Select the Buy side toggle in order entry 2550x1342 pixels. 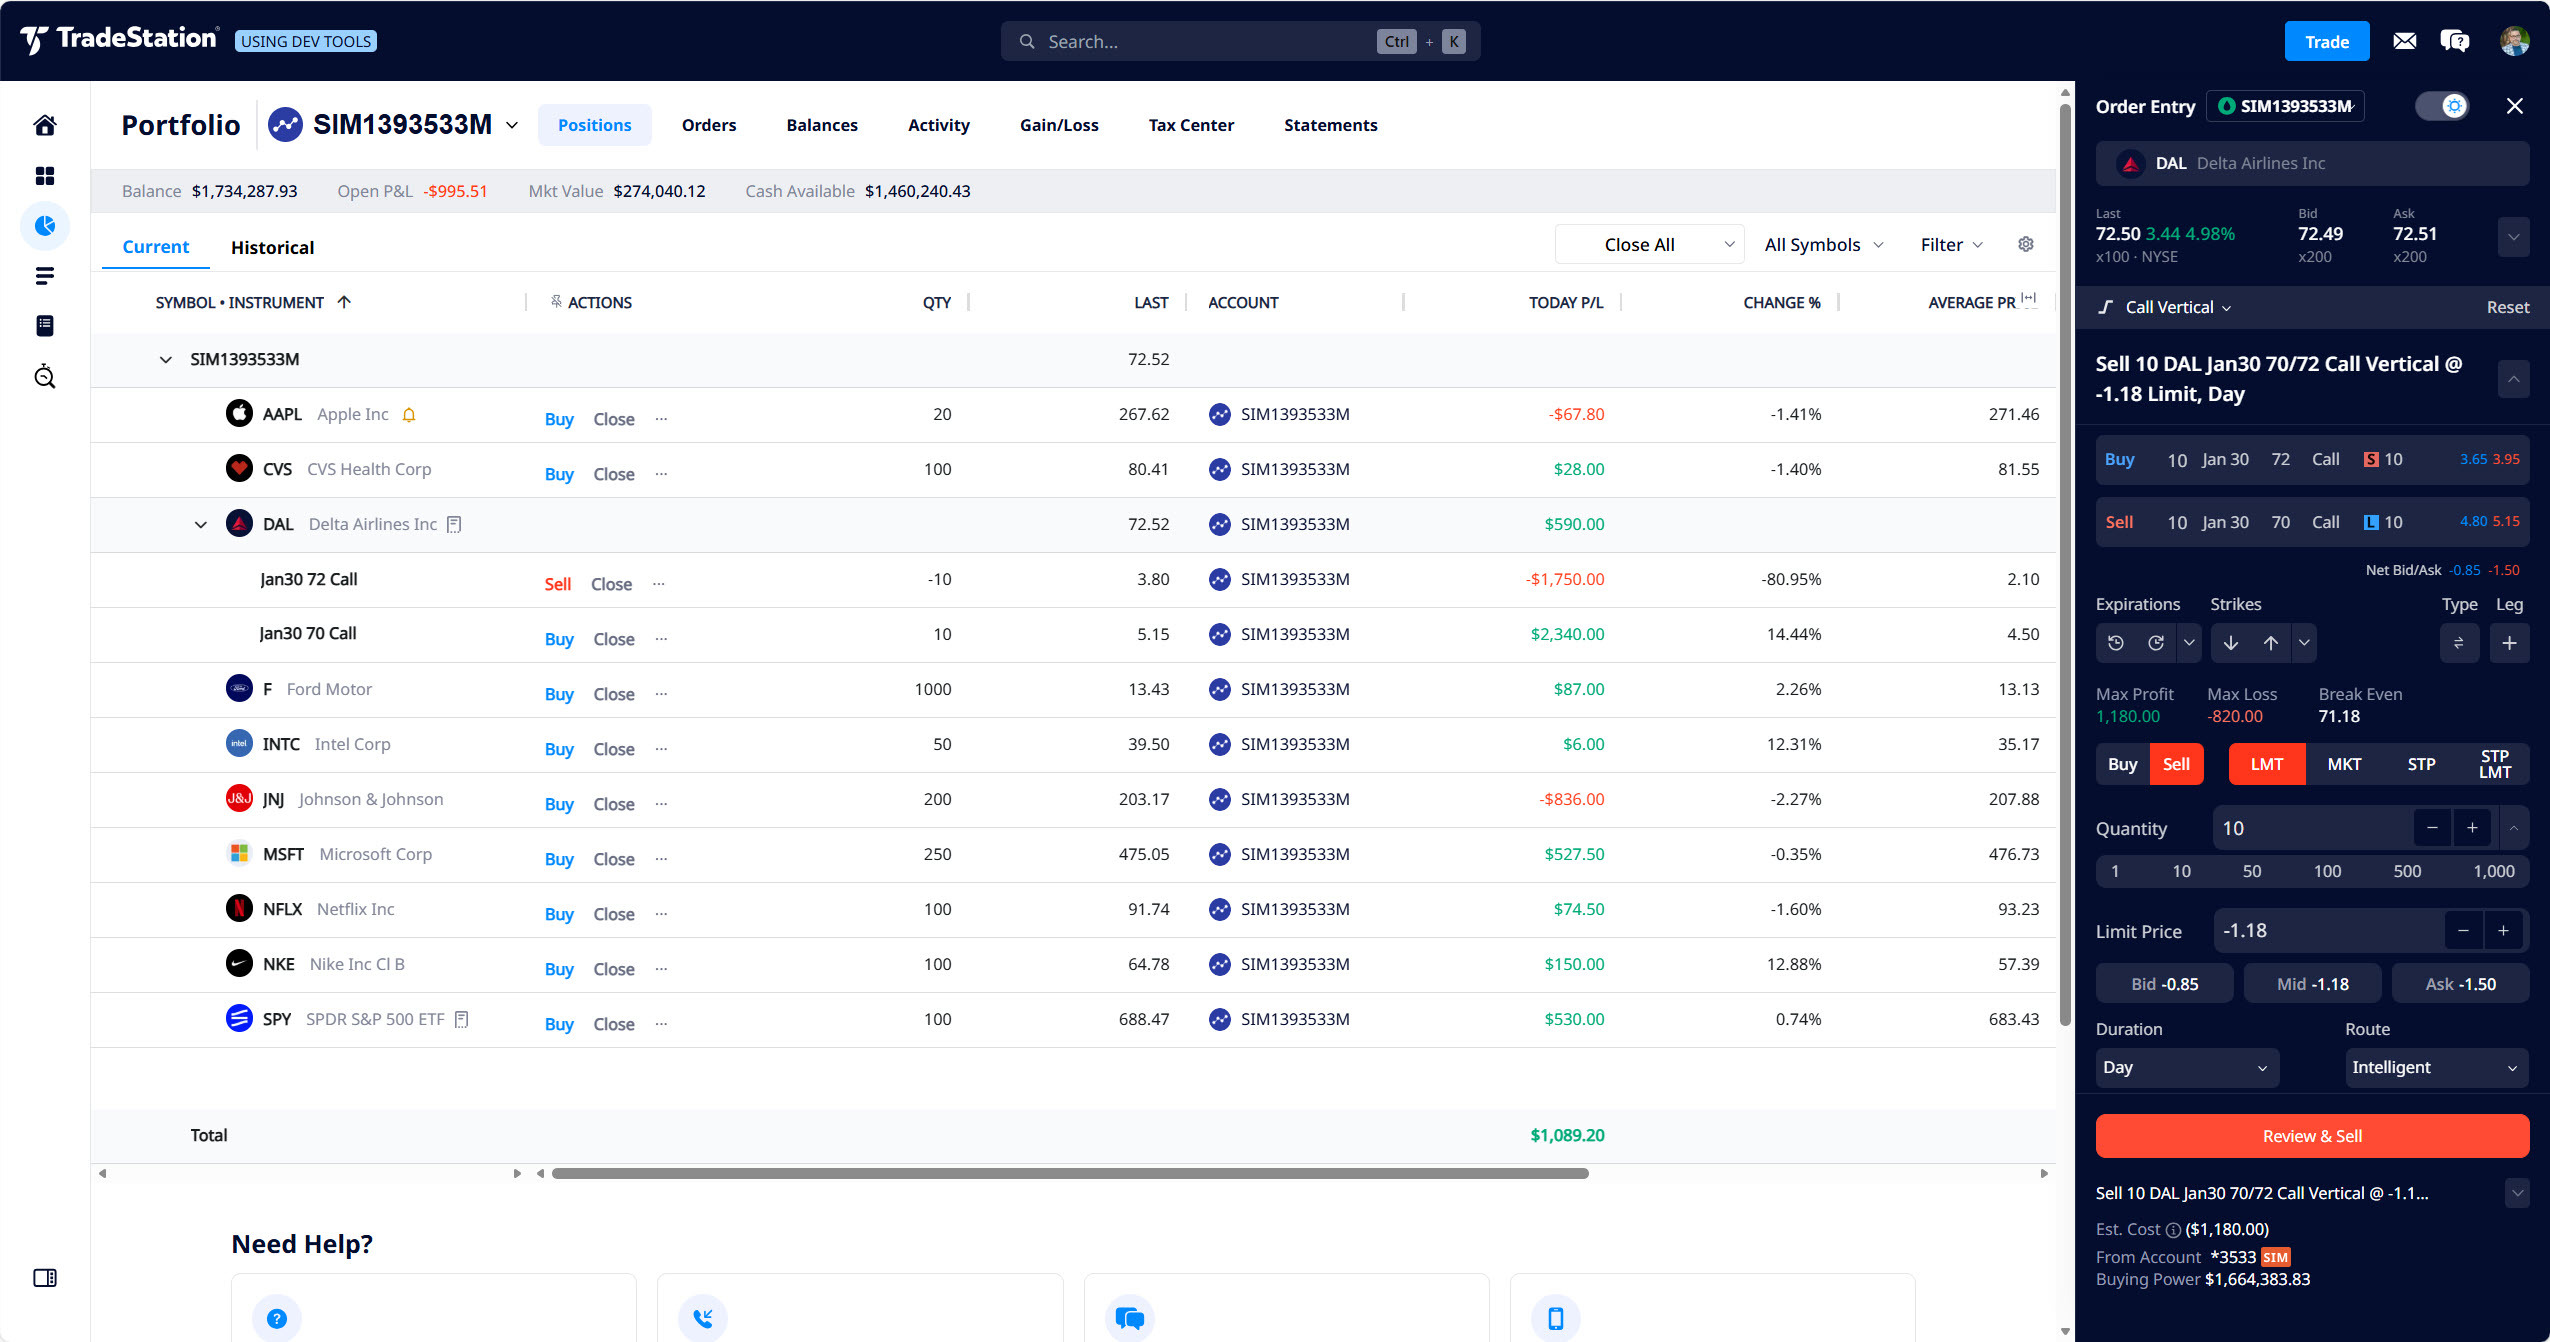click(2122, 764)
